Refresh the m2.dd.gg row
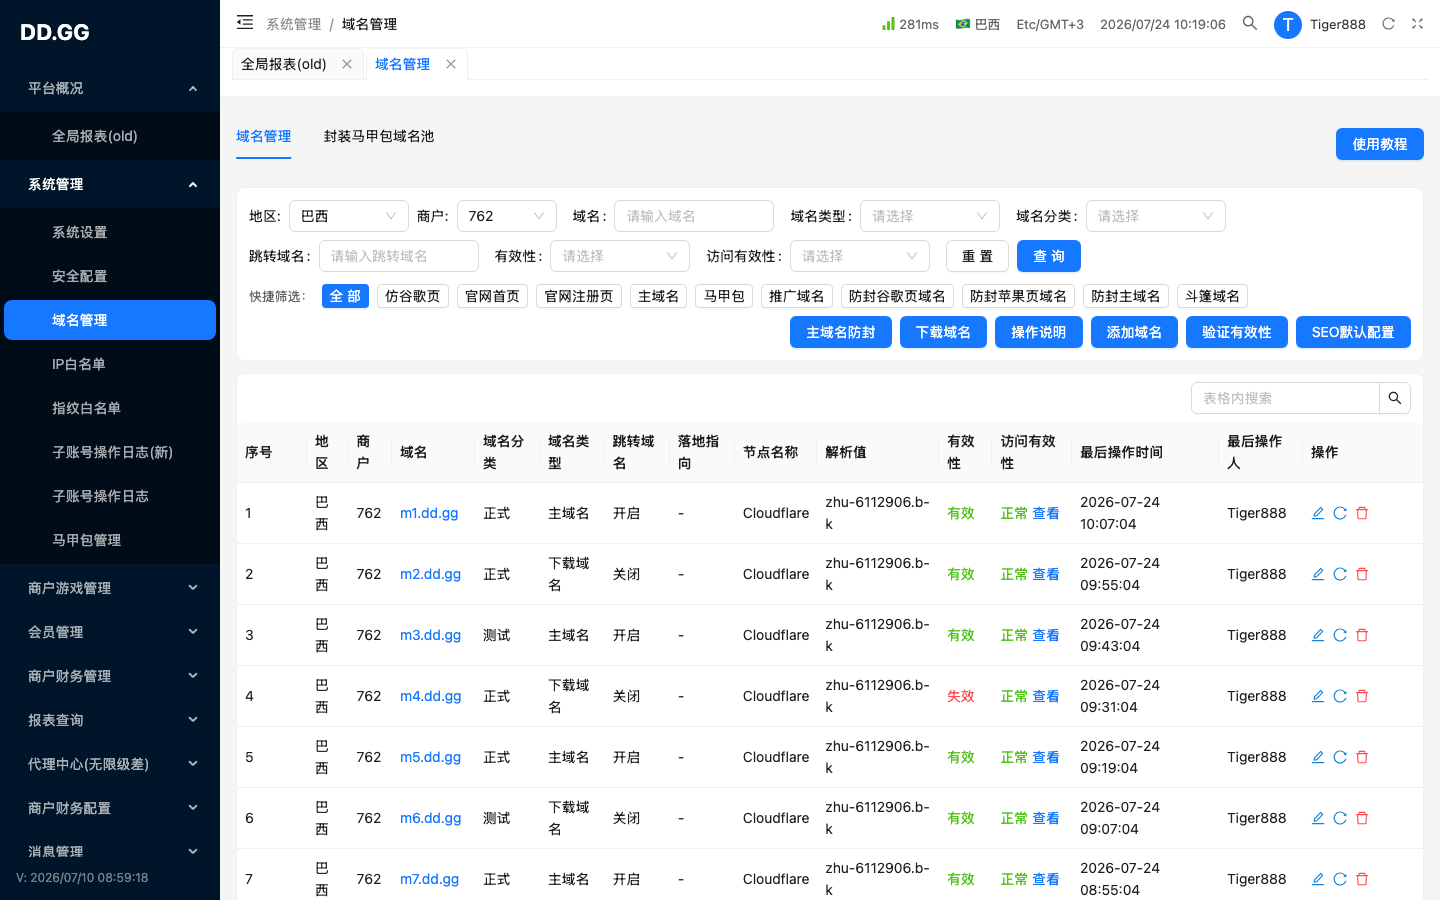The image size is (1440, 900). (x=1340, y=574)
